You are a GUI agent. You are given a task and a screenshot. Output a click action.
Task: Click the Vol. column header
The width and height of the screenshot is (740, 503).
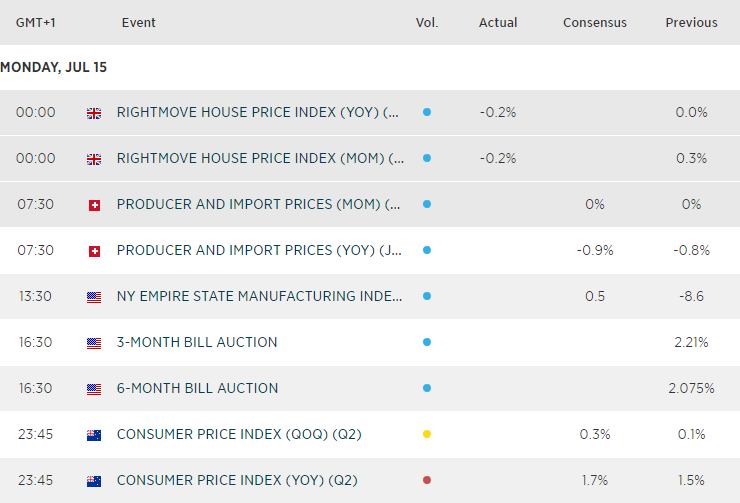(427, 22)
